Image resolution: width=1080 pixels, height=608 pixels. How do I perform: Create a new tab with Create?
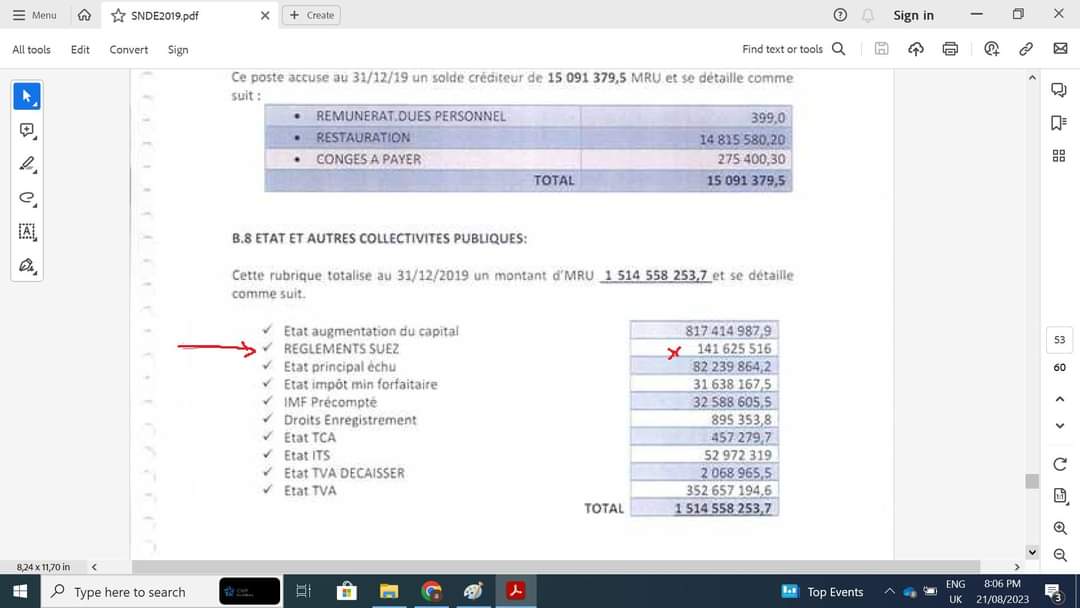(312, 15)
